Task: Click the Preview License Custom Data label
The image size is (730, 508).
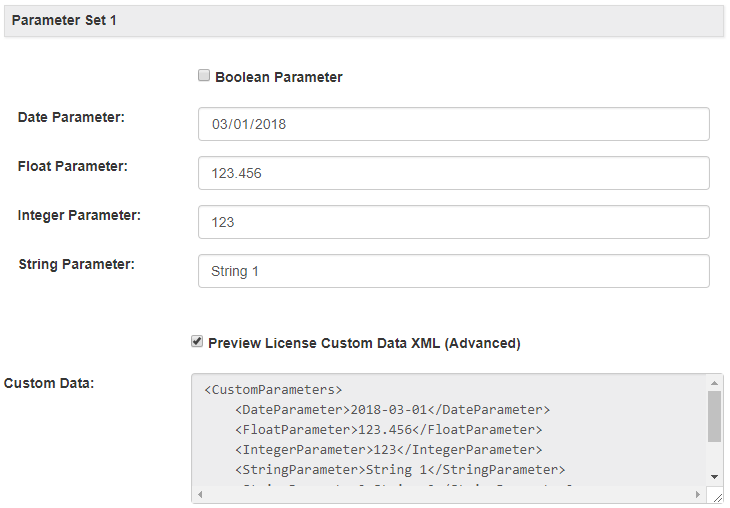Action: pyautogui.click(x=364, y=343)
